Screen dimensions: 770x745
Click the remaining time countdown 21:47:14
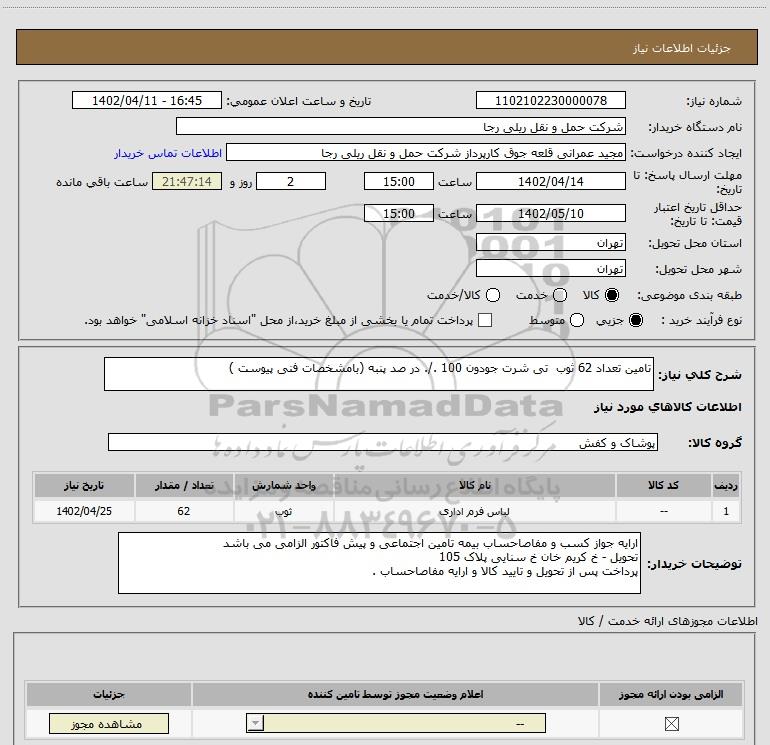(x=187, y=181)
